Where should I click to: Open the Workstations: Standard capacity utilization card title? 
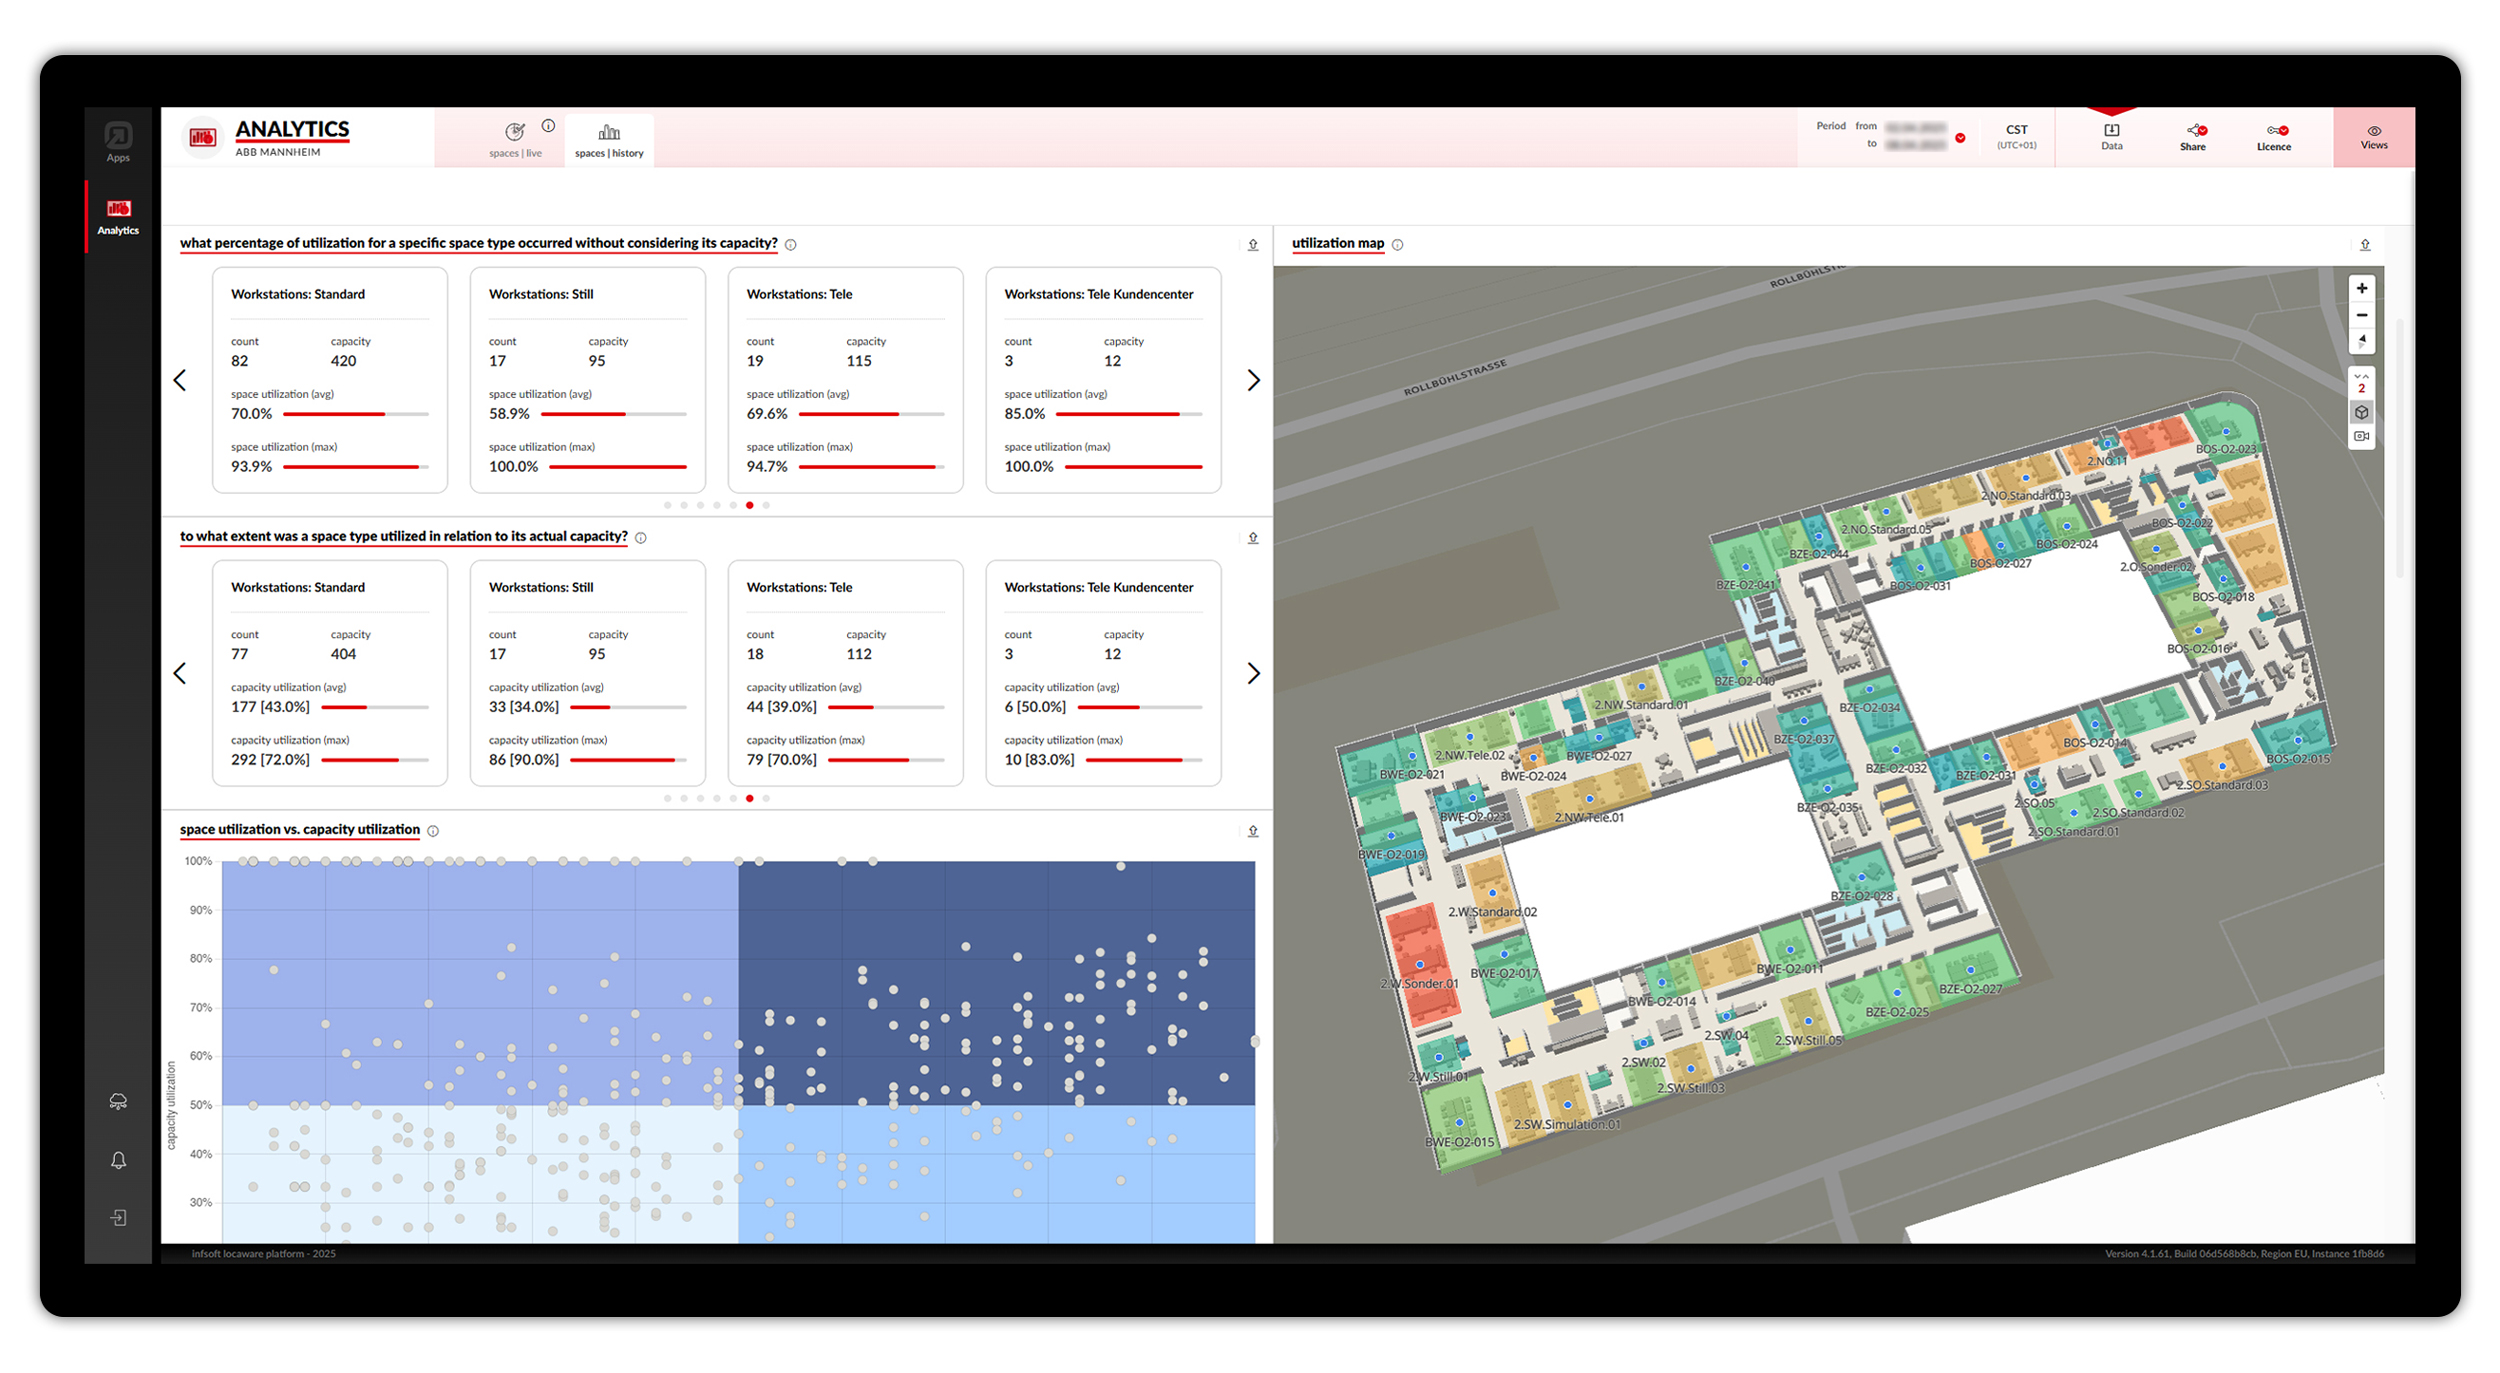(298, 587)
